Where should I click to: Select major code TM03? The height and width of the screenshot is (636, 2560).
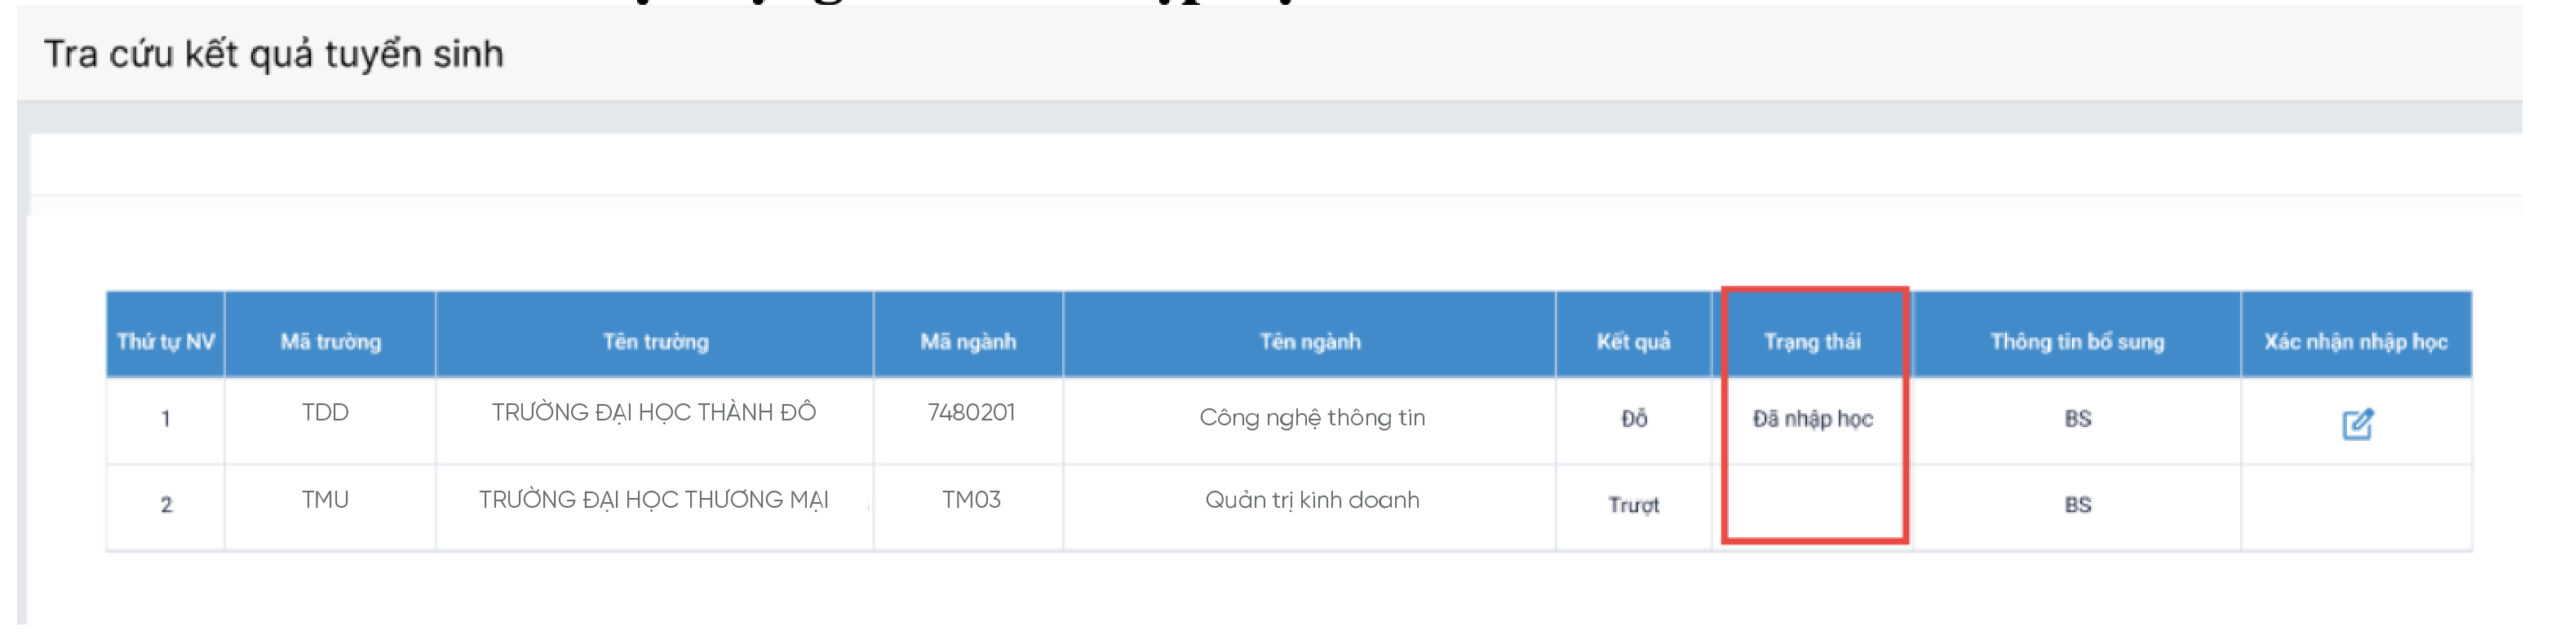pyautogui.click(x=971, y=500)
